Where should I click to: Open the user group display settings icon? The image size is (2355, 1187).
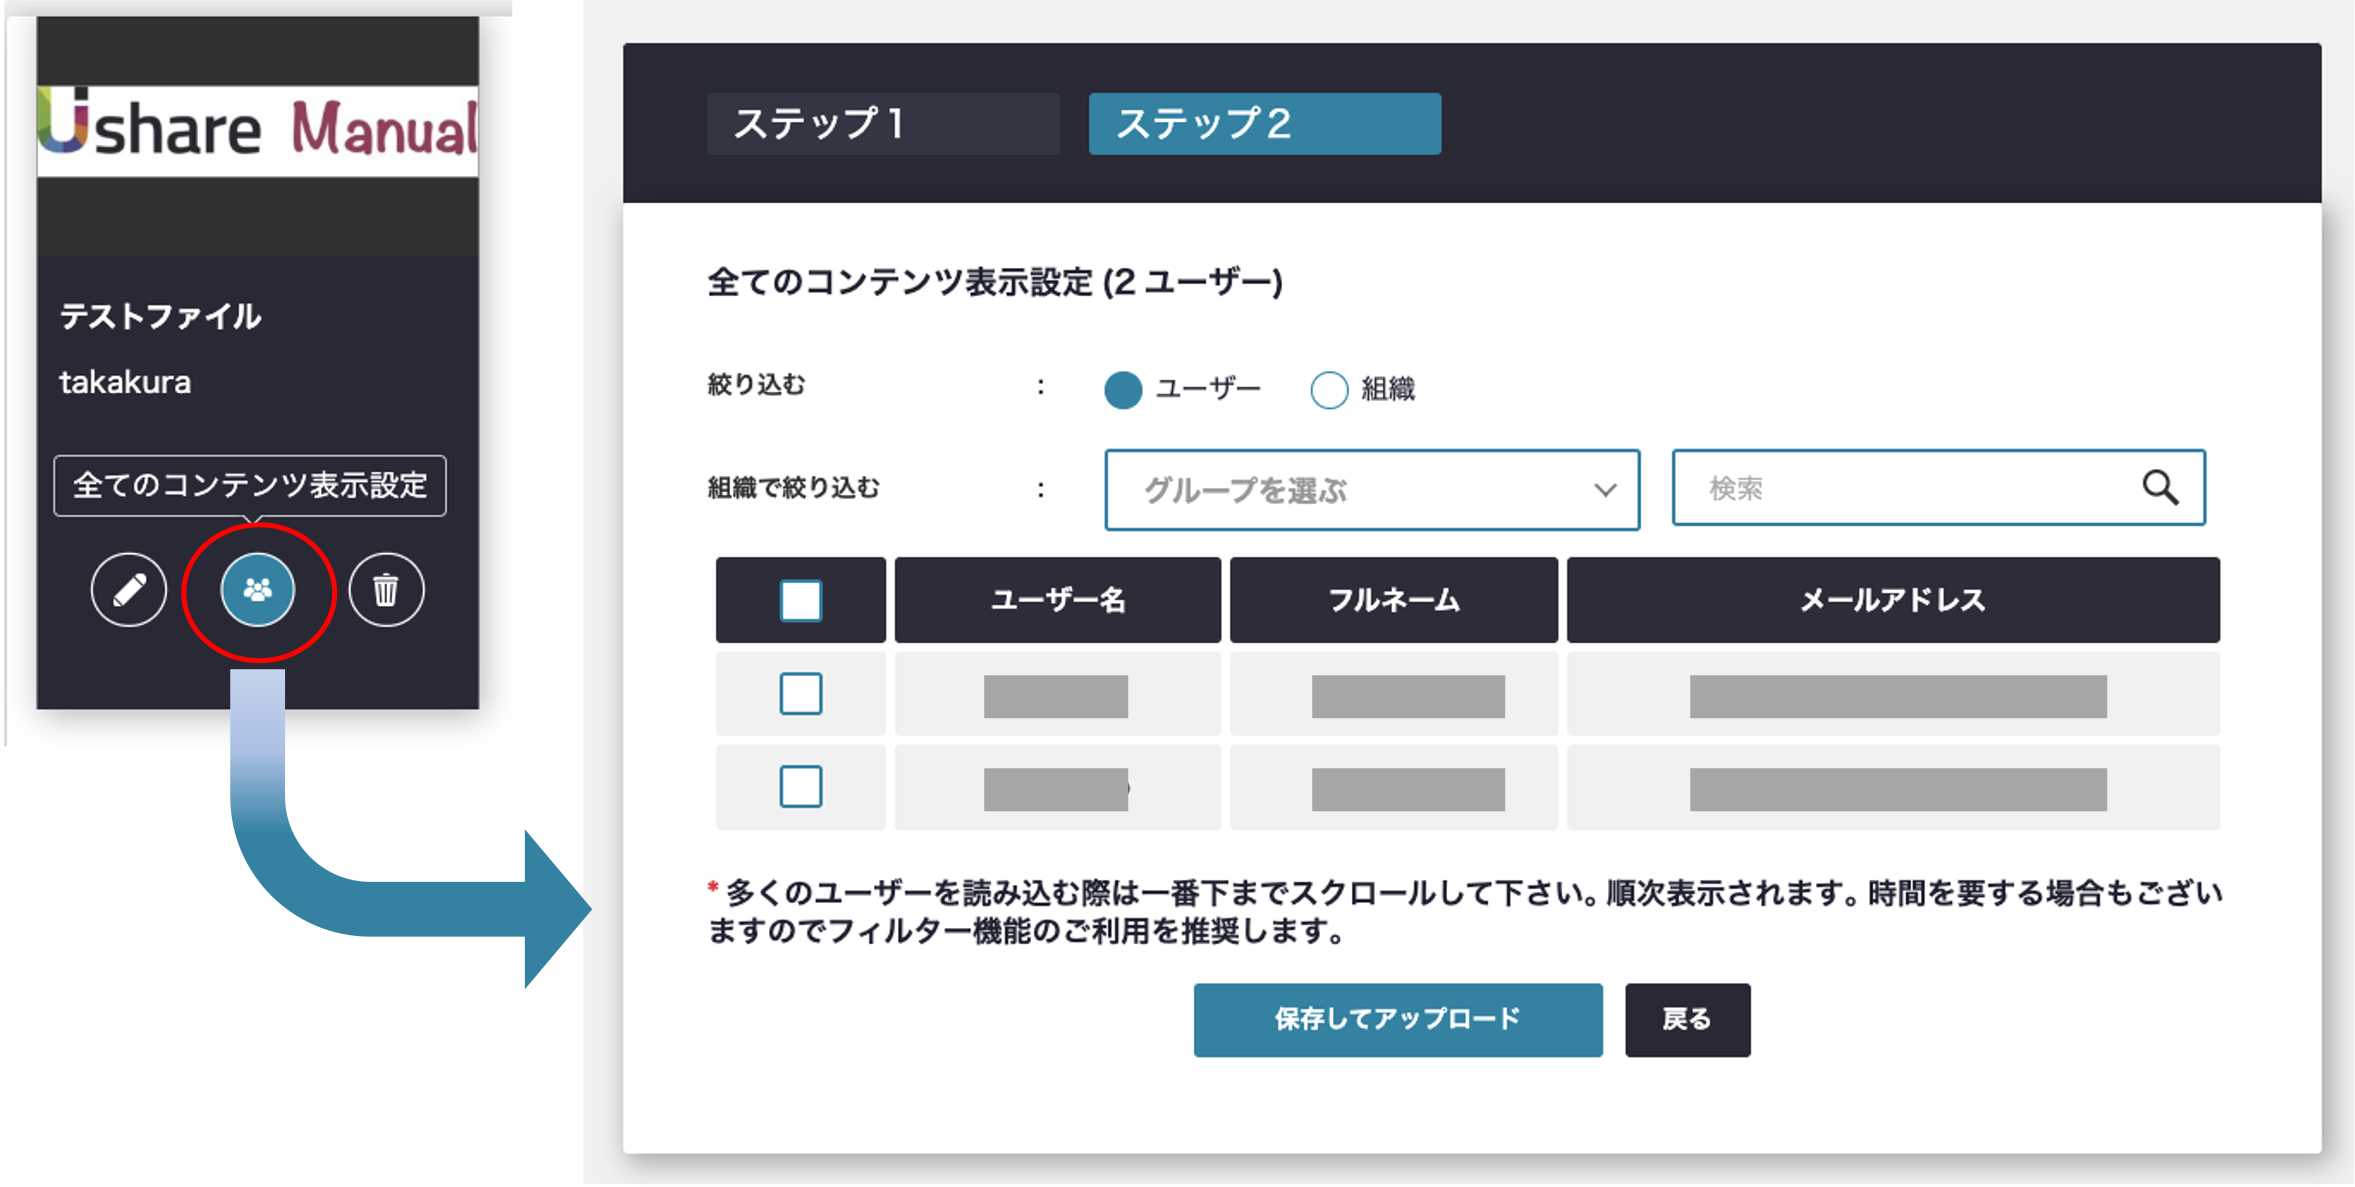[258, 590]
